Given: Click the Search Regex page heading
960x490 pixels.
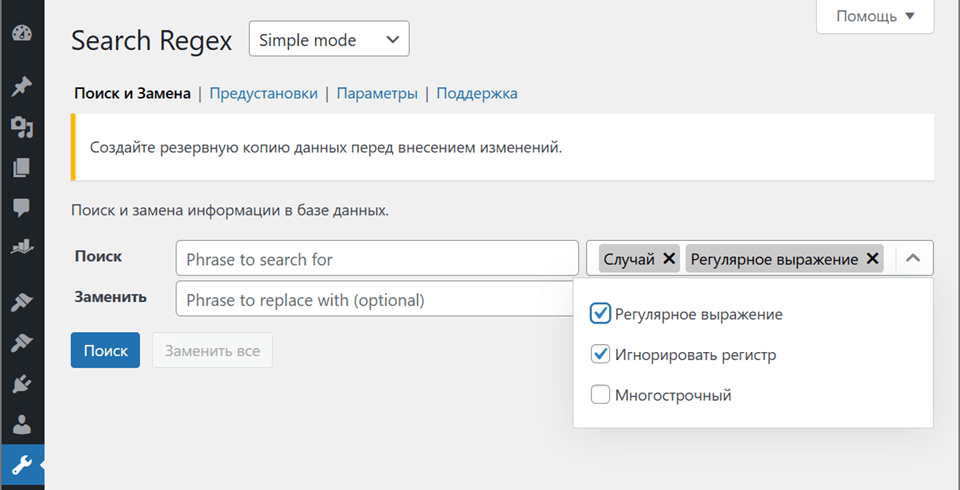Looking at the screenshot, I should coord(152,40).
